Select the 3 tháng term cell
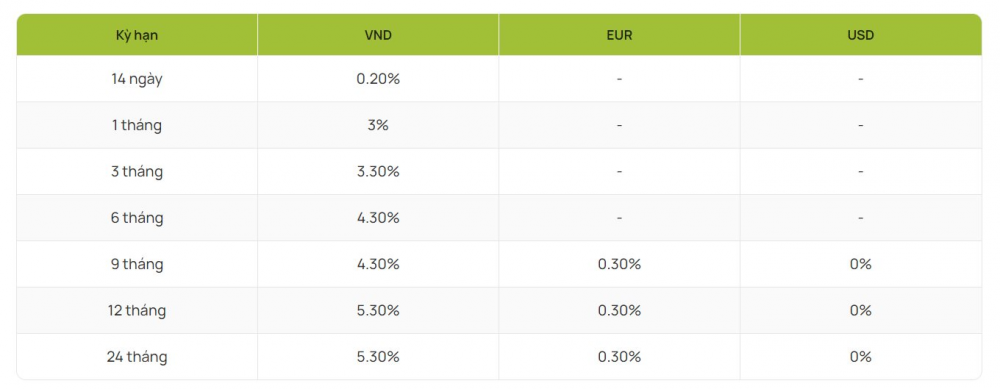The image size is (1000, 389). point(137,172)
